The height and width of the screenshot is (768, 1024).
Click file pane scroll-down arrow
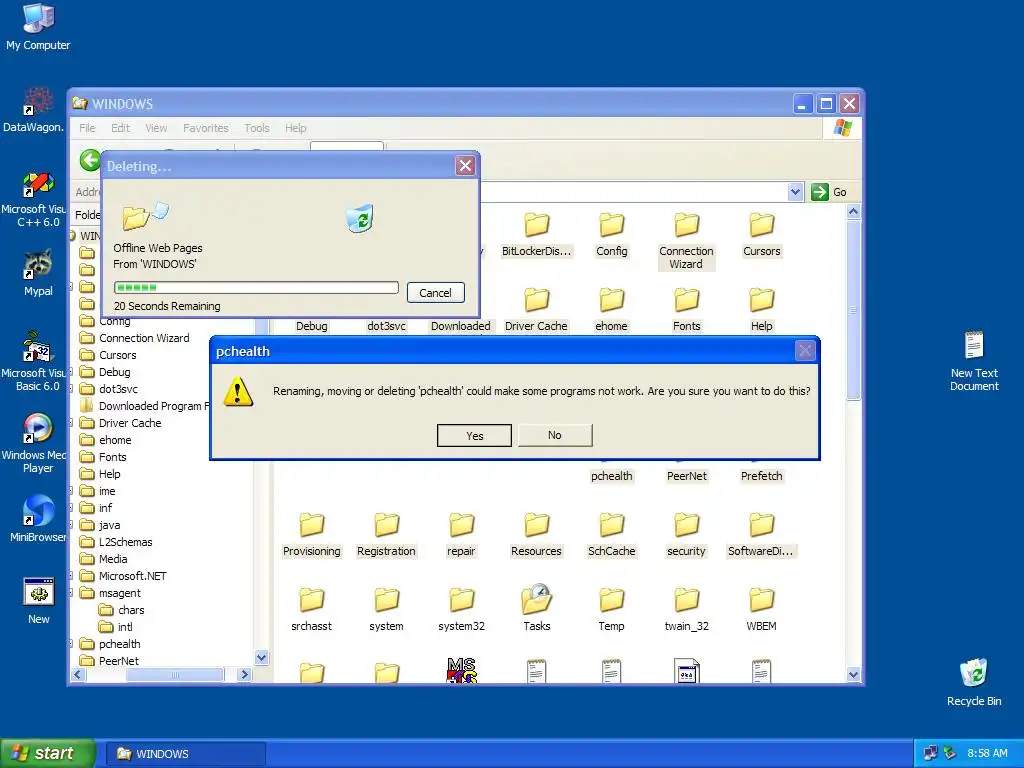point(853,675)
